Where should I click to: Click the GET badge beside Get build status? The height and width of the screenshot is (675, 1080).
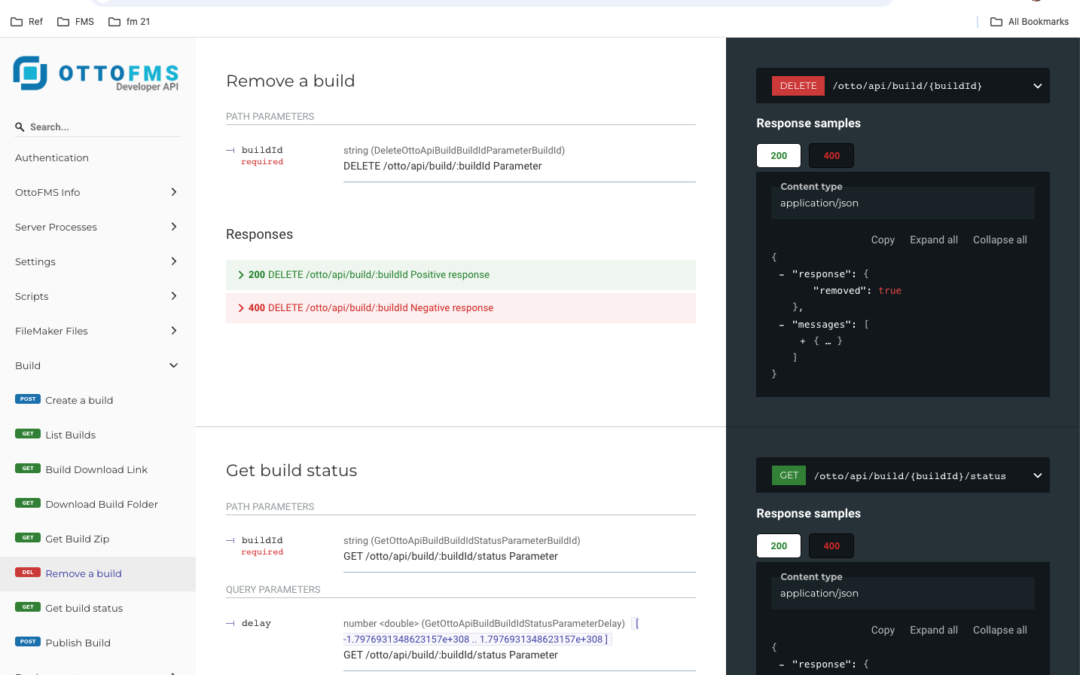[28, 607]
